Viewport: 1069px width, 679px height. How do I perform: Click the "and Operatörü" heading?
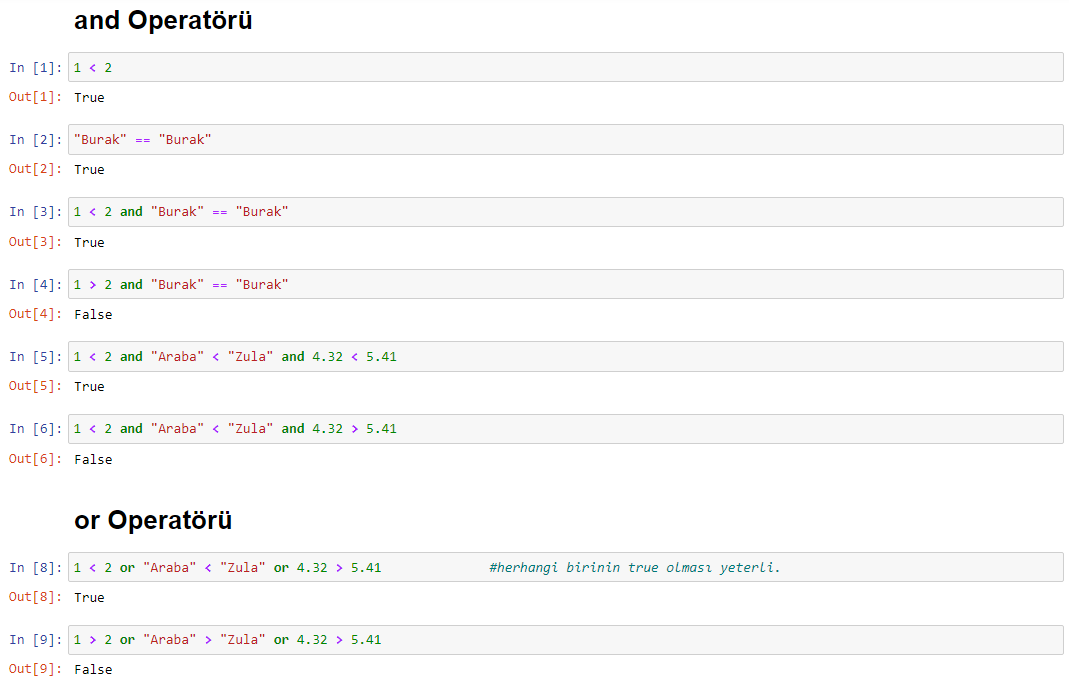coord(163,20)
